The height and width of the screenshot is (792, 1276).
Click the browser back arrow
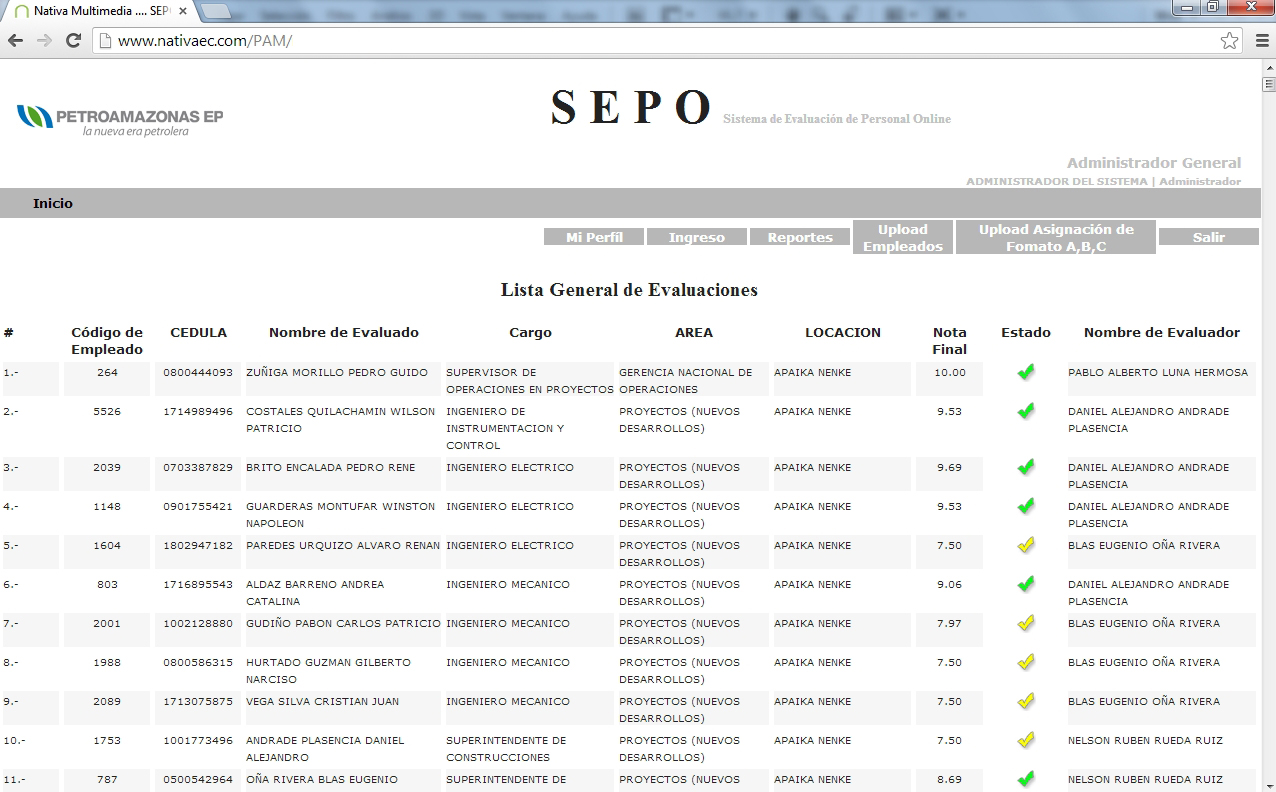(x=15, y=41)
